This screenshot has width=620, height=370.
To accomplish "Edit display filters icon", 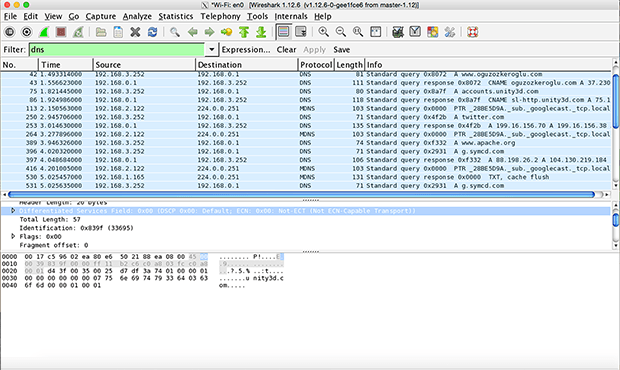I will tap(415, 32).
